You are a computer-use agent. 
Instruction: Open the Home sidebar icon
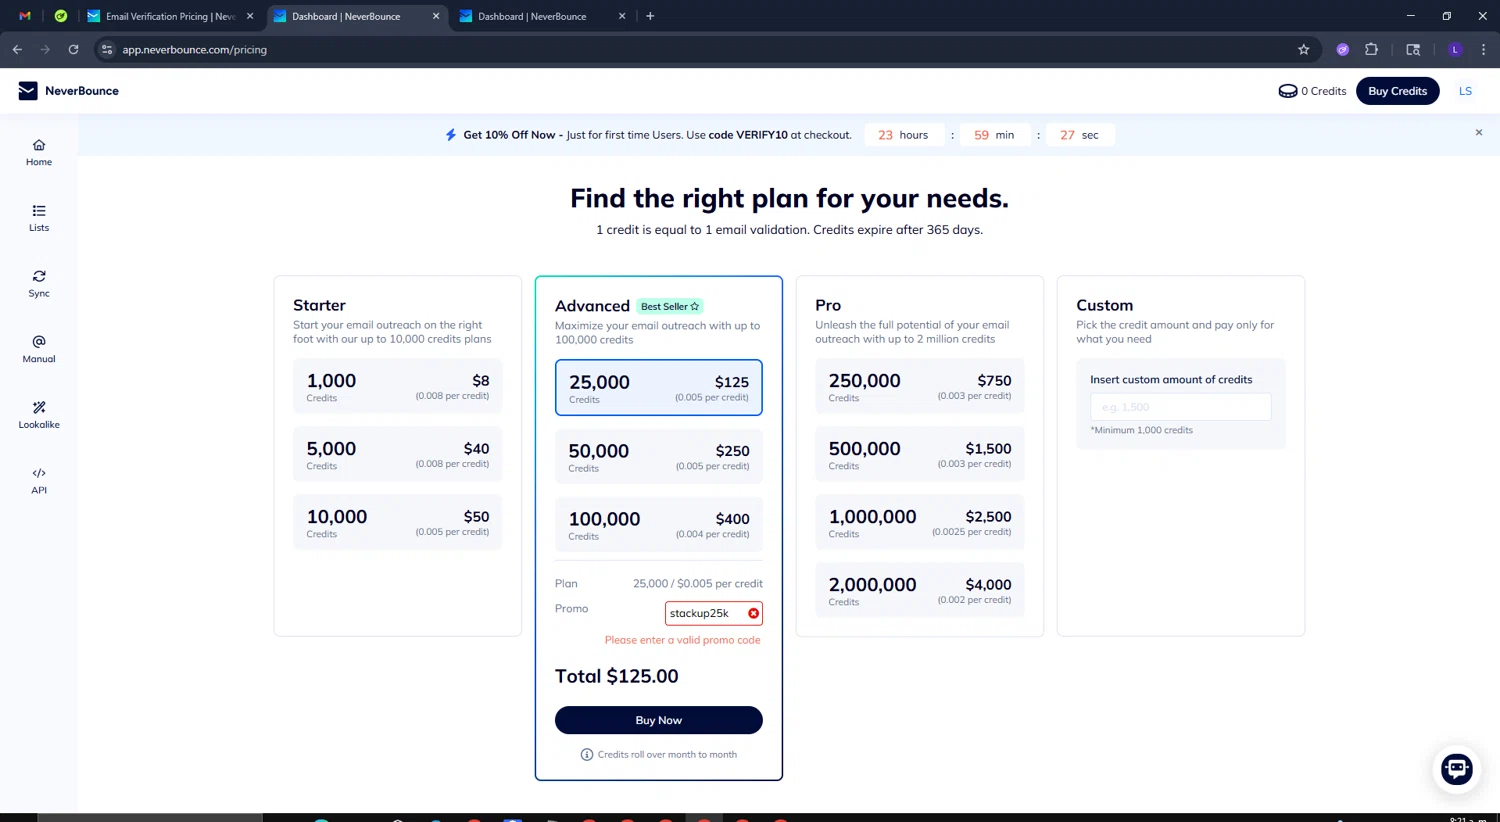tap(39, 152)
